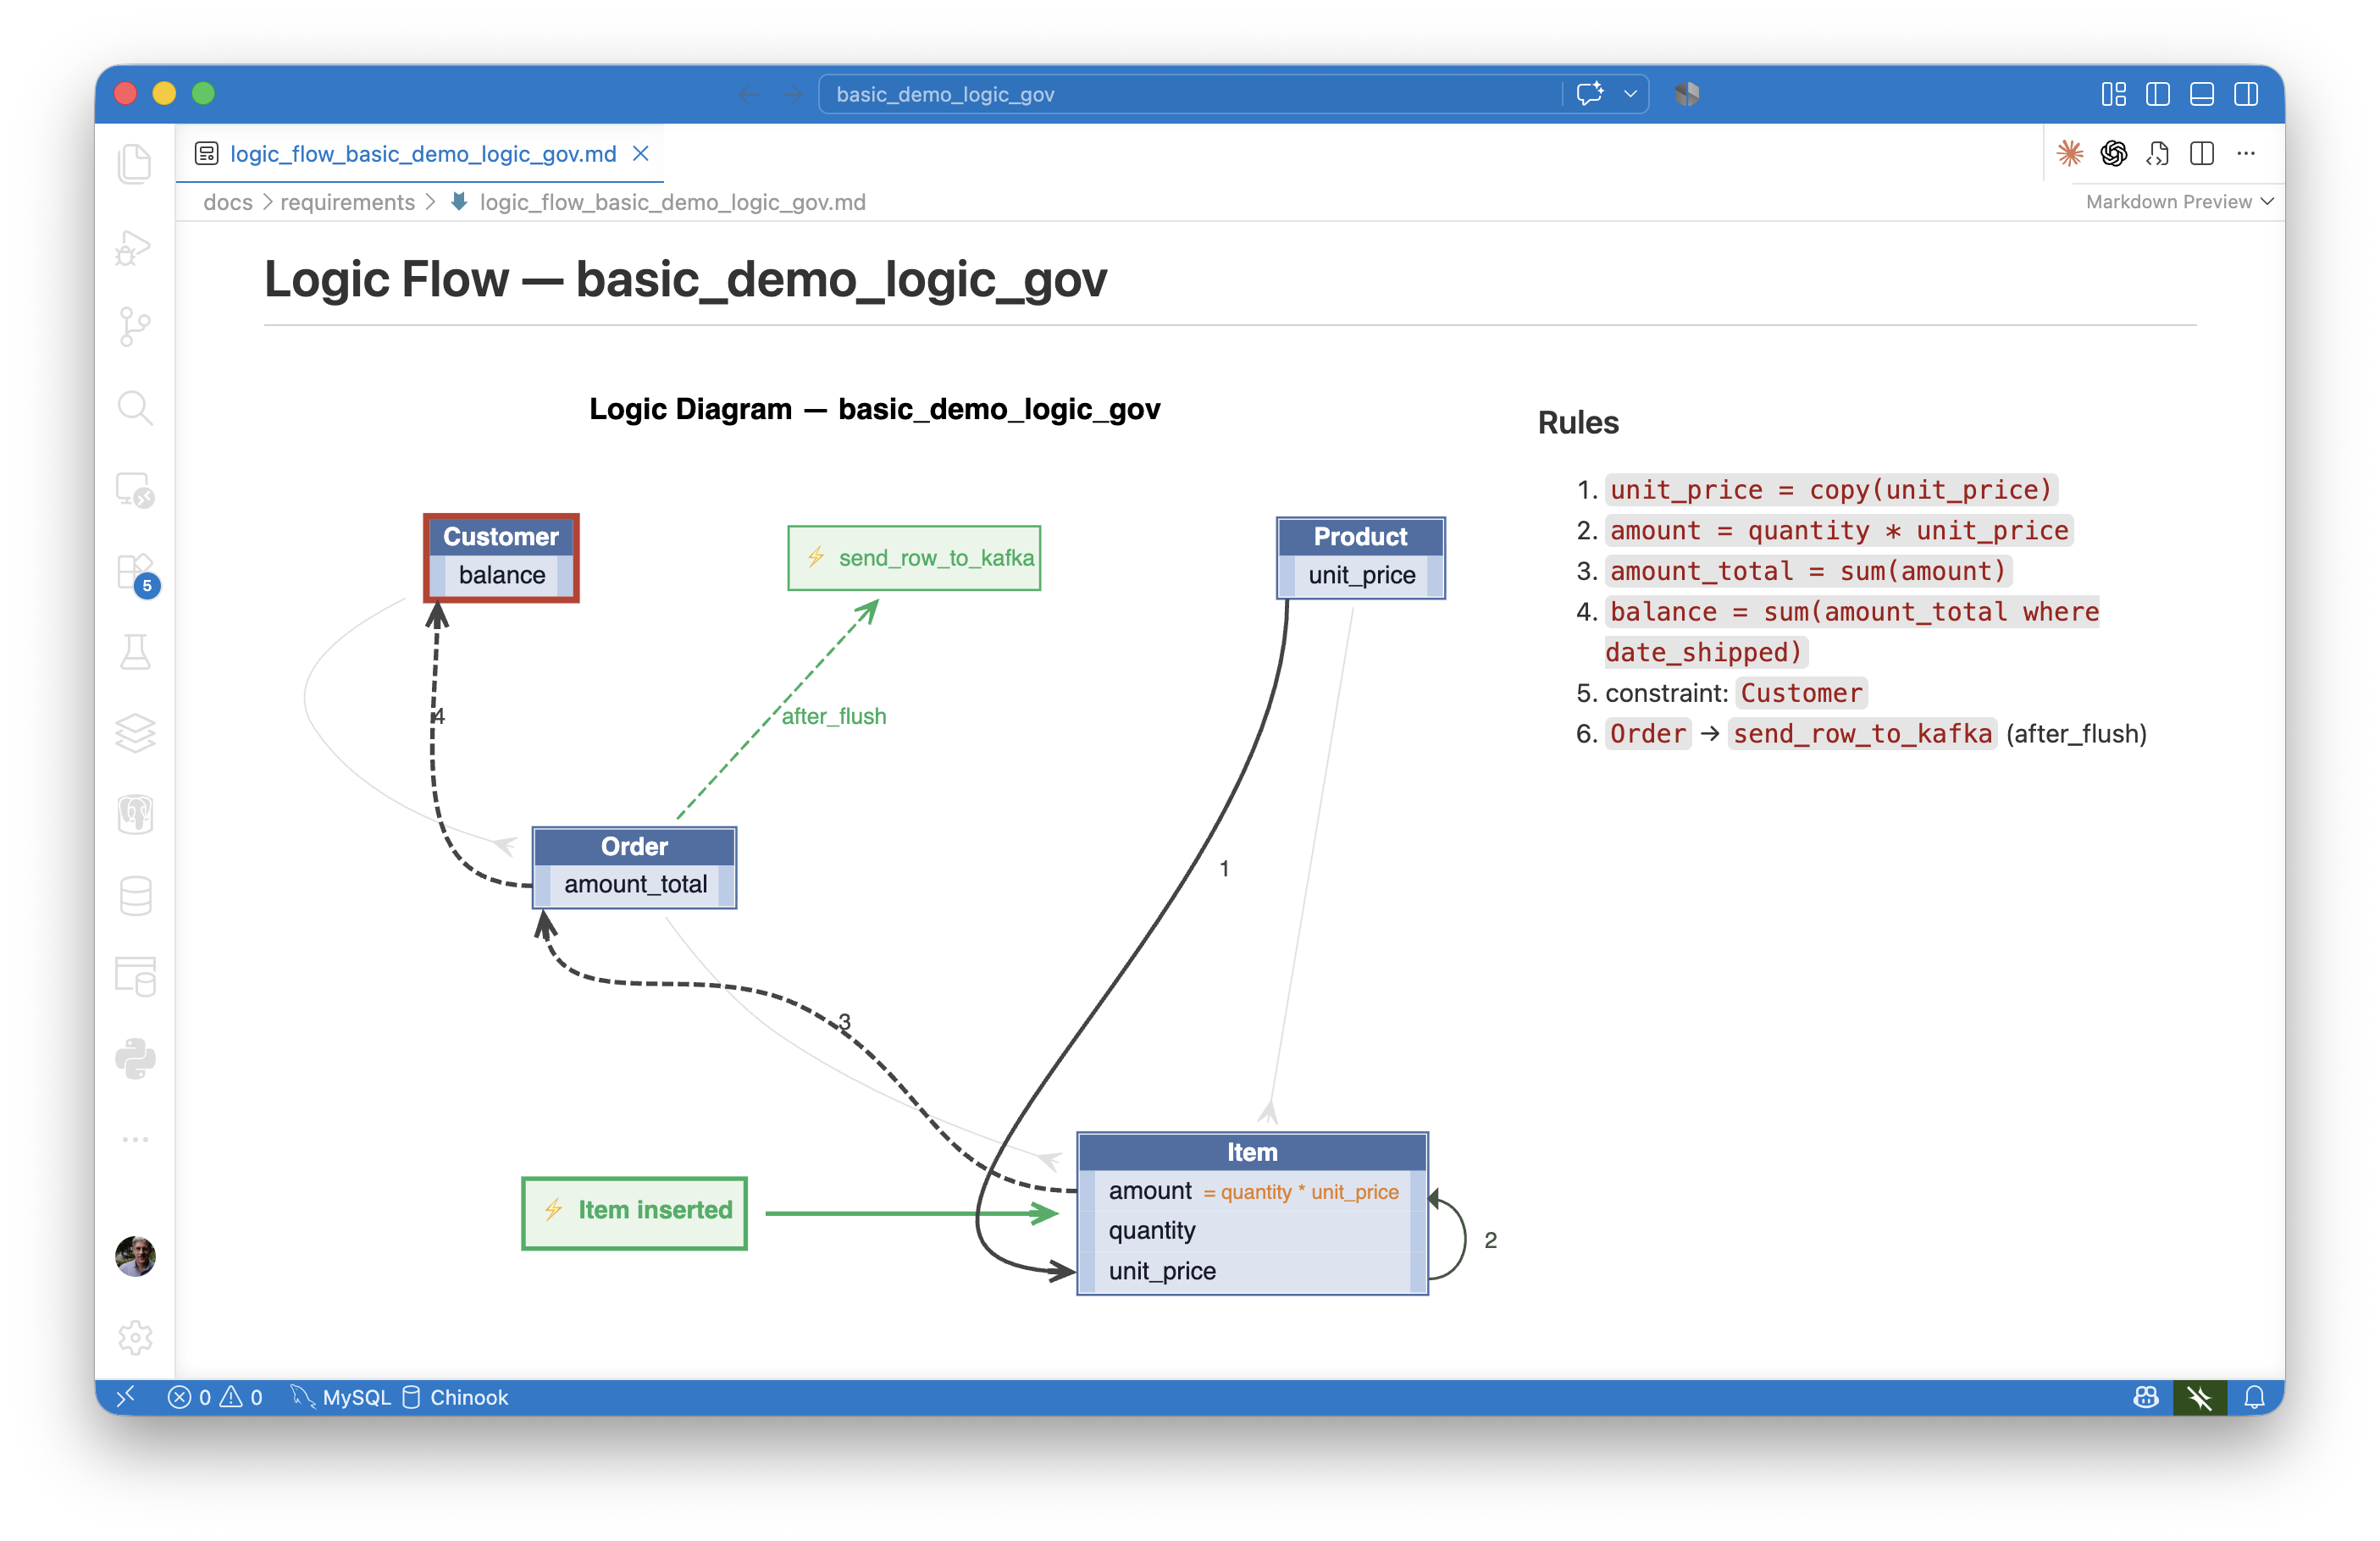The width and height of the screenshot is (2380, 1541).
Task: Open the Python view in activity bar
Action: pos(135,1059)
